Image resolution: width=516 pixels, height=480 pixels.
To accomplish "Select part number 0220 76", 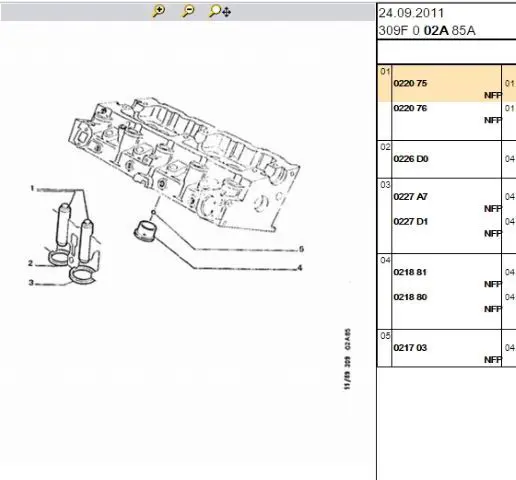I will (410, 108).
